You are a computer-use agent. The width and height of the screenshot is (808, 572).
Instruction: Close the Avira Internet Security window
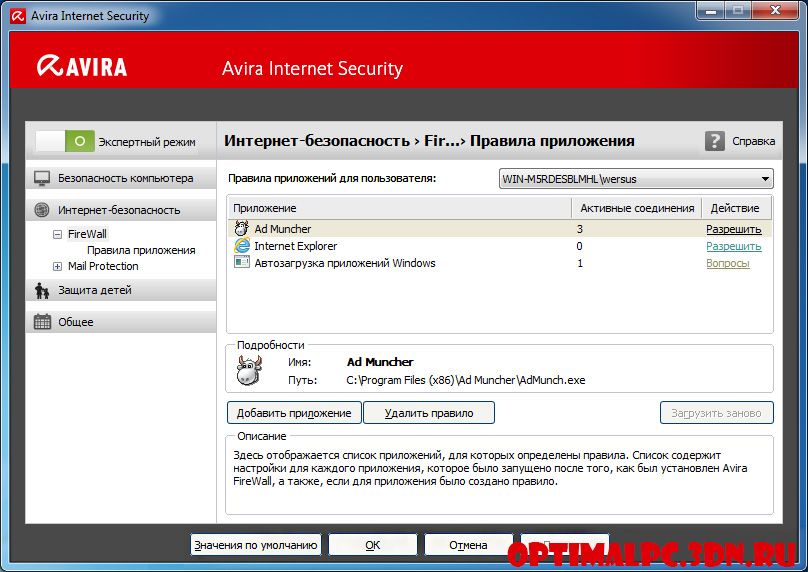(776, 10)
